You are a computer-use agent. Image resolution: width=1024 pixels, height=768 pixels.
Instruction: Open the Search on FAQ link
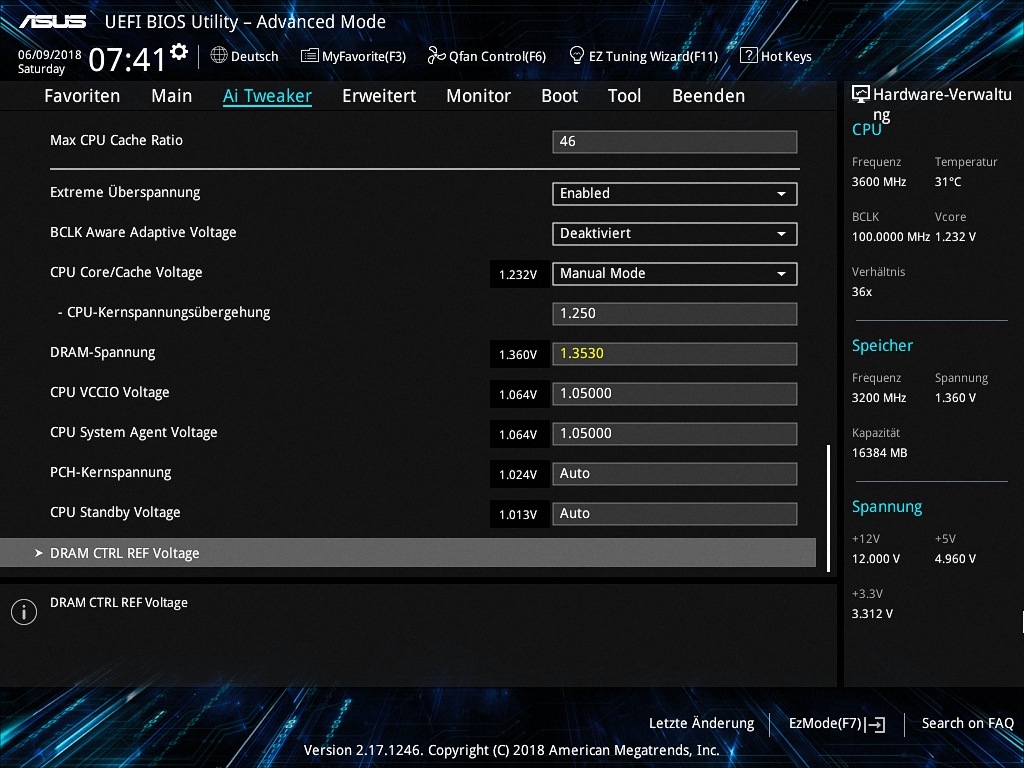pyautogui.click(x=967, y=724)
